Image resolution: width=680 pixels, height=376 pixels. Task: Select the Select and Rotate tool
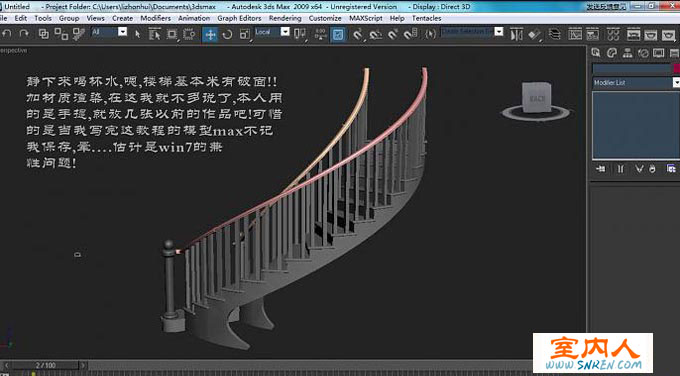pos(227,34)
